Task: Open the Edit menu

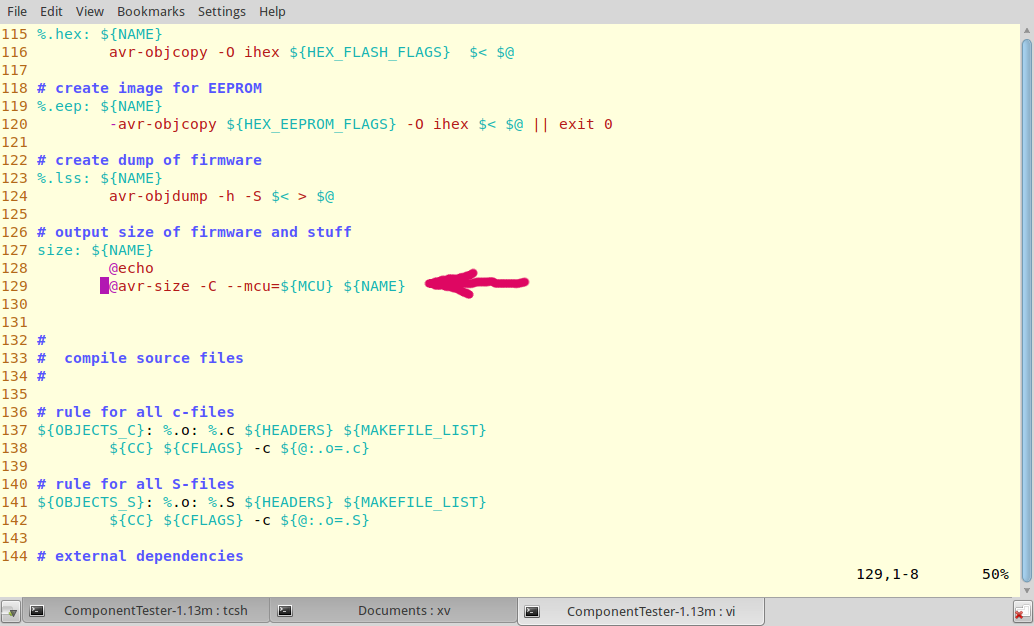Action: 51,11
